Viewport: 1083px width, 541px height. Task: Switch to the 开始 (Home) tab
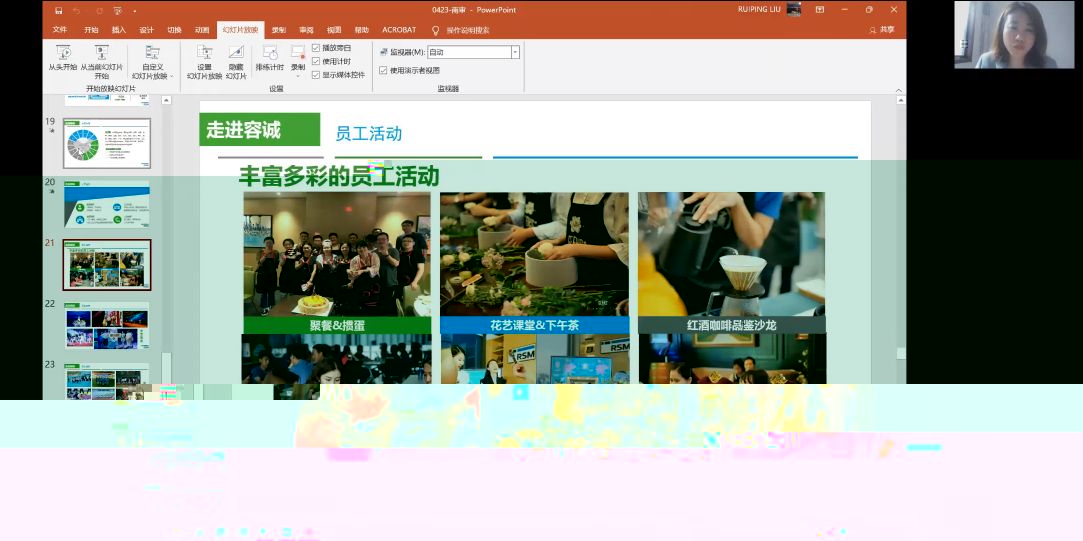tap(91, 30)
